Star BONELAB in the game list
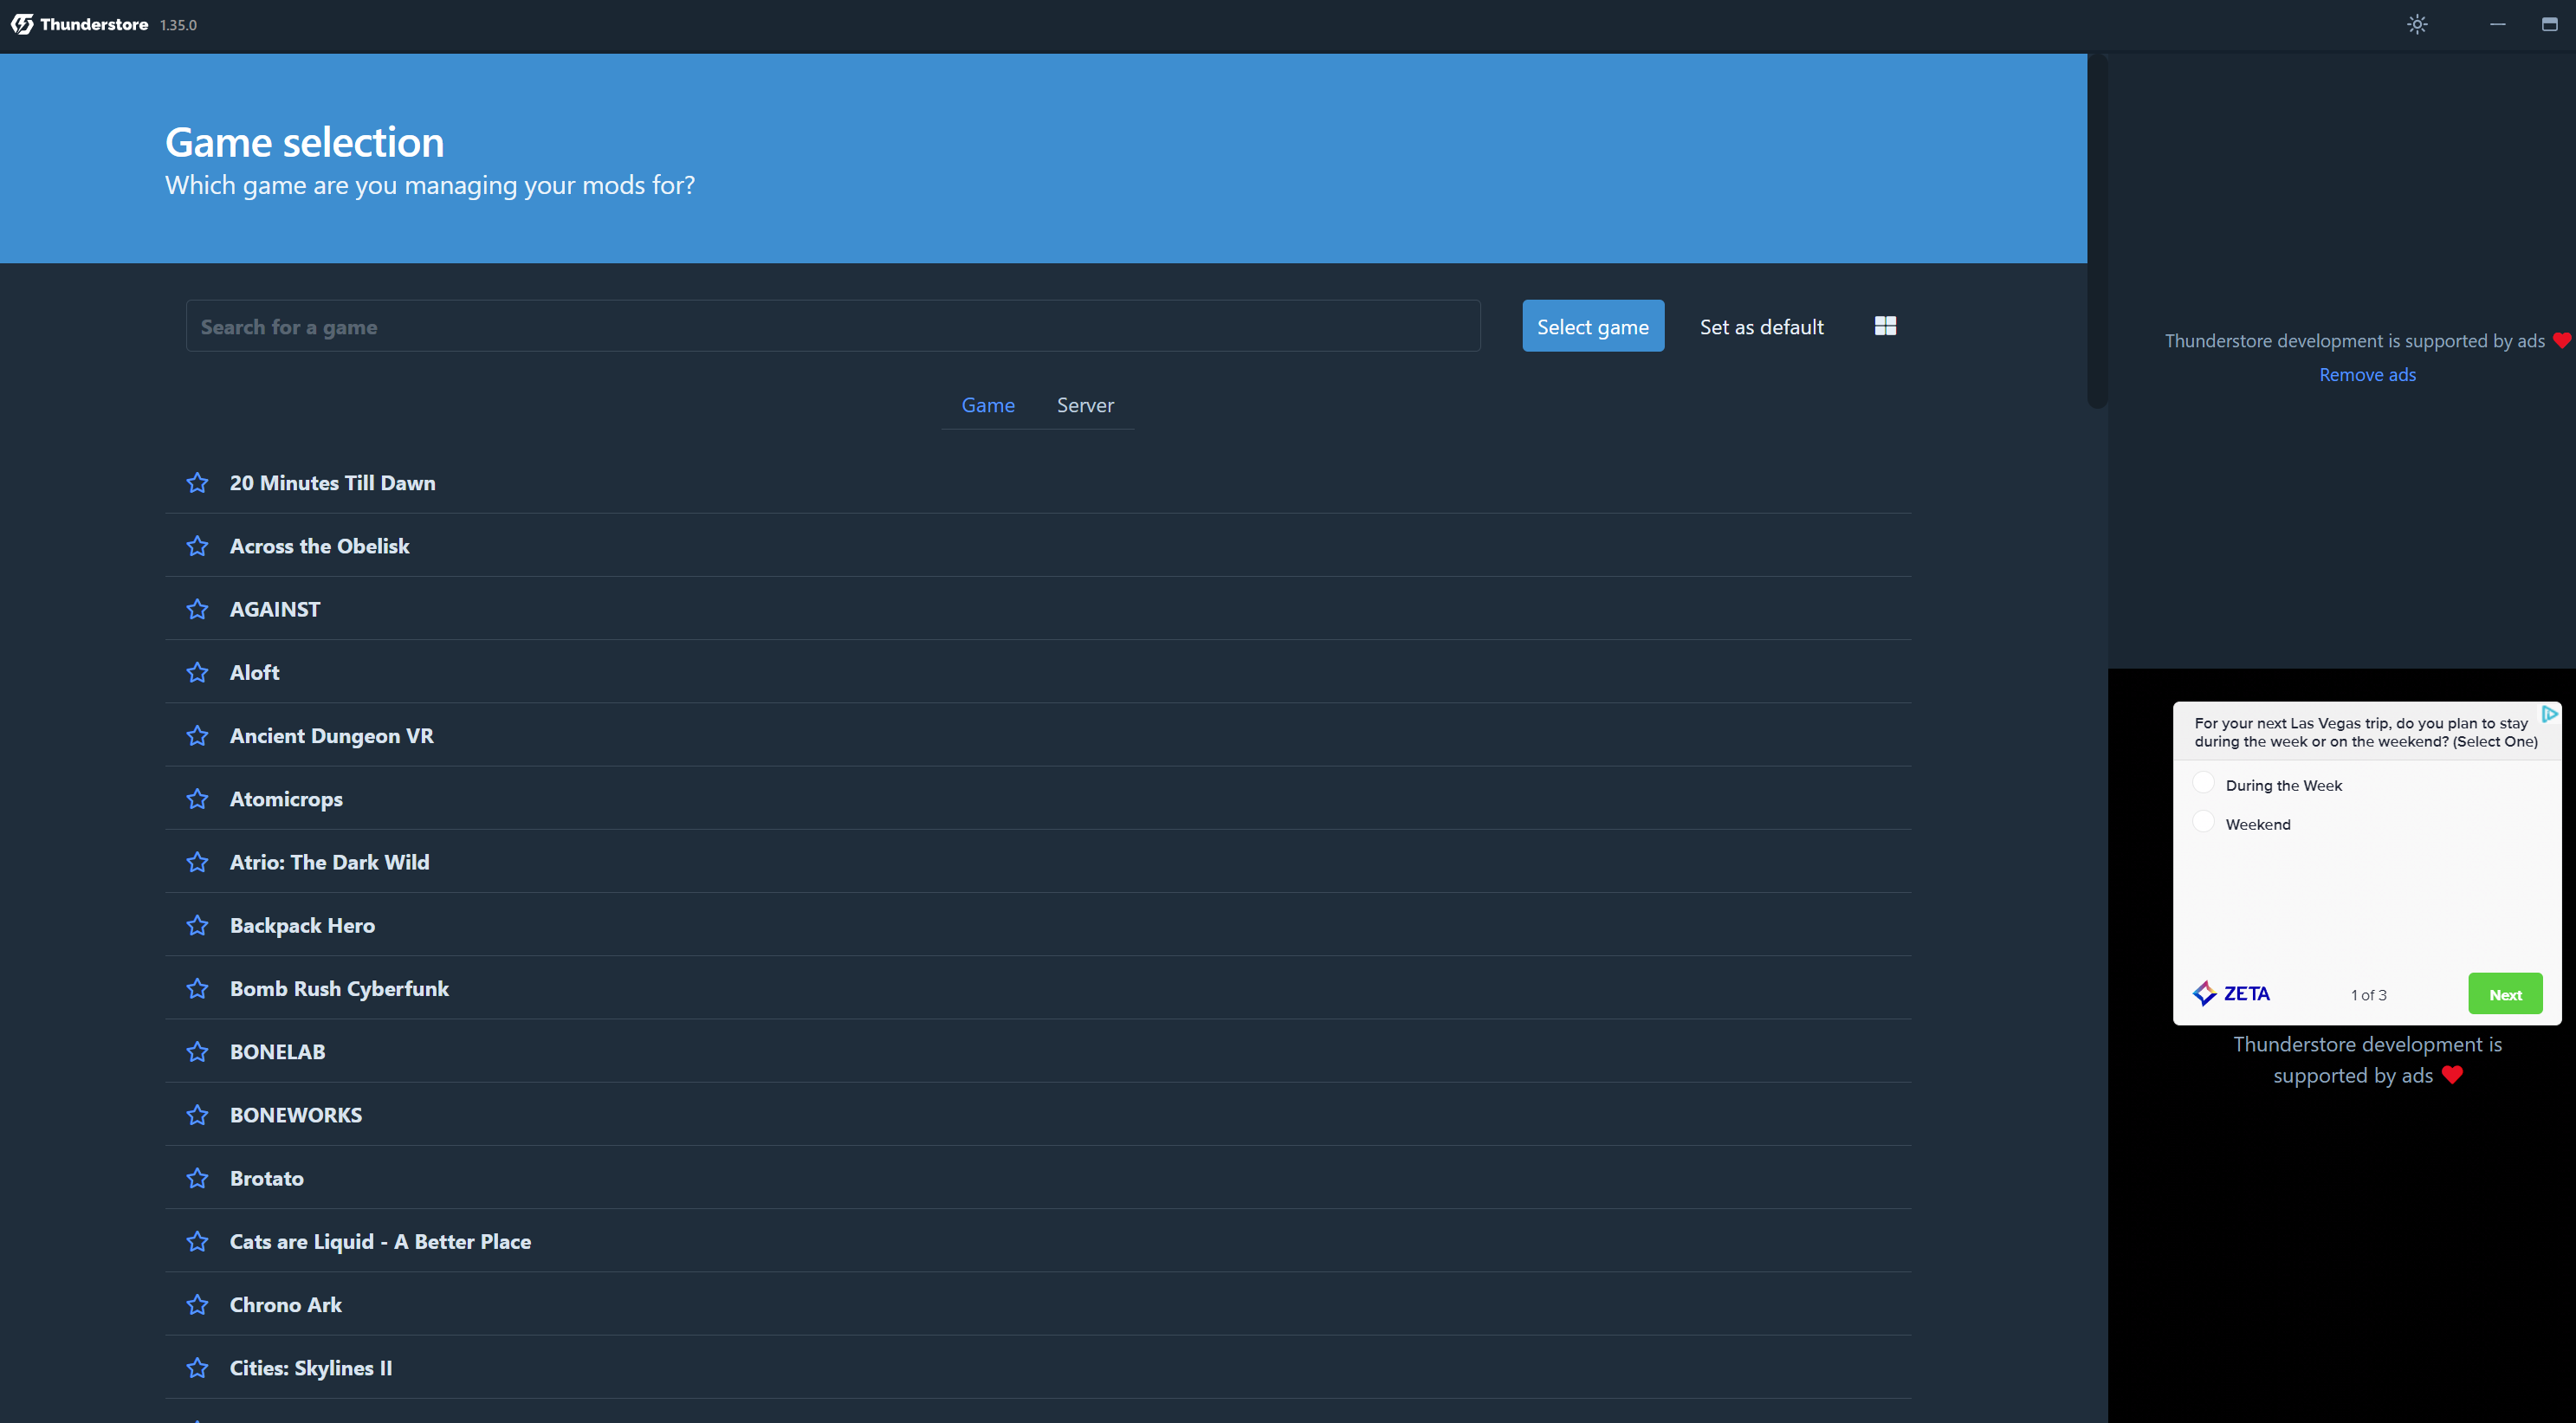This screenshot has height=1423, width=2576. coord(197,1052)
